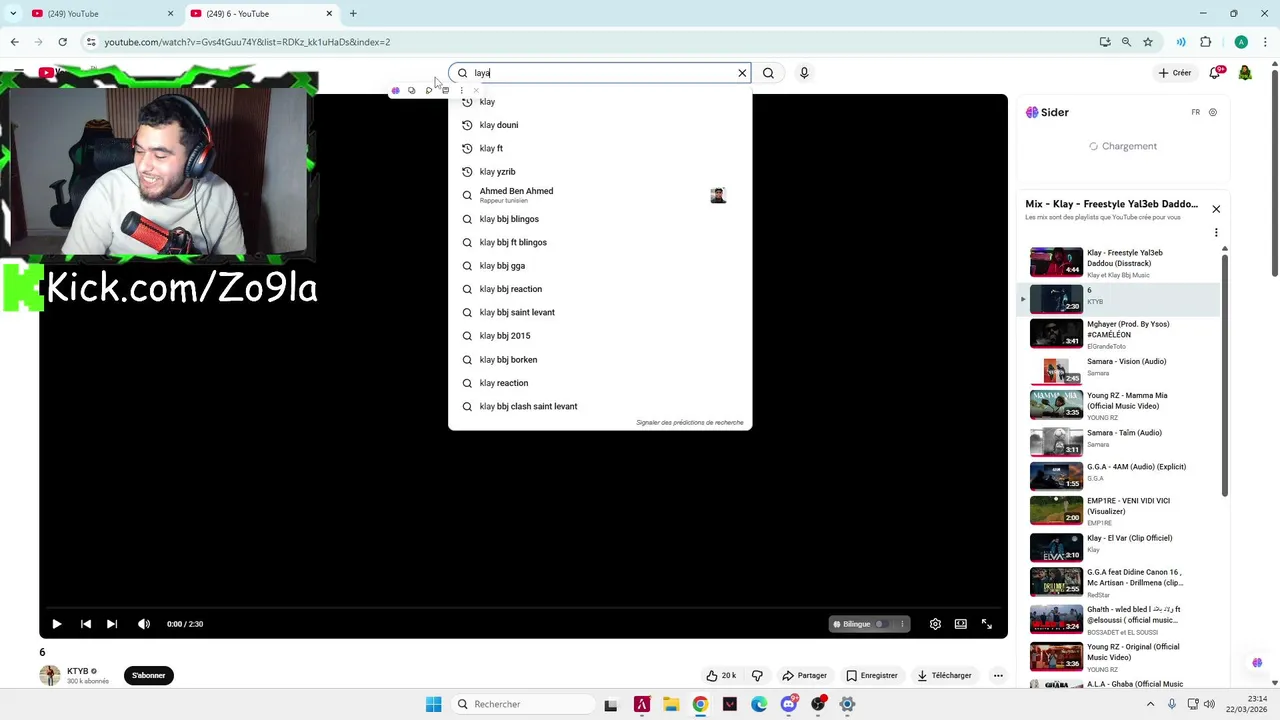
Task: Share the video via Partager
Action: (x=805, y=675)
